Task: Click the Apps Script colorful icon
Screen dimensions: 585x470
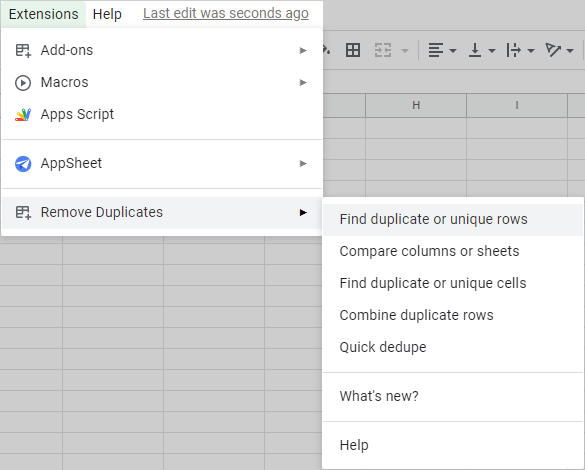Action: pyautogui.click(x=23, y=115)
